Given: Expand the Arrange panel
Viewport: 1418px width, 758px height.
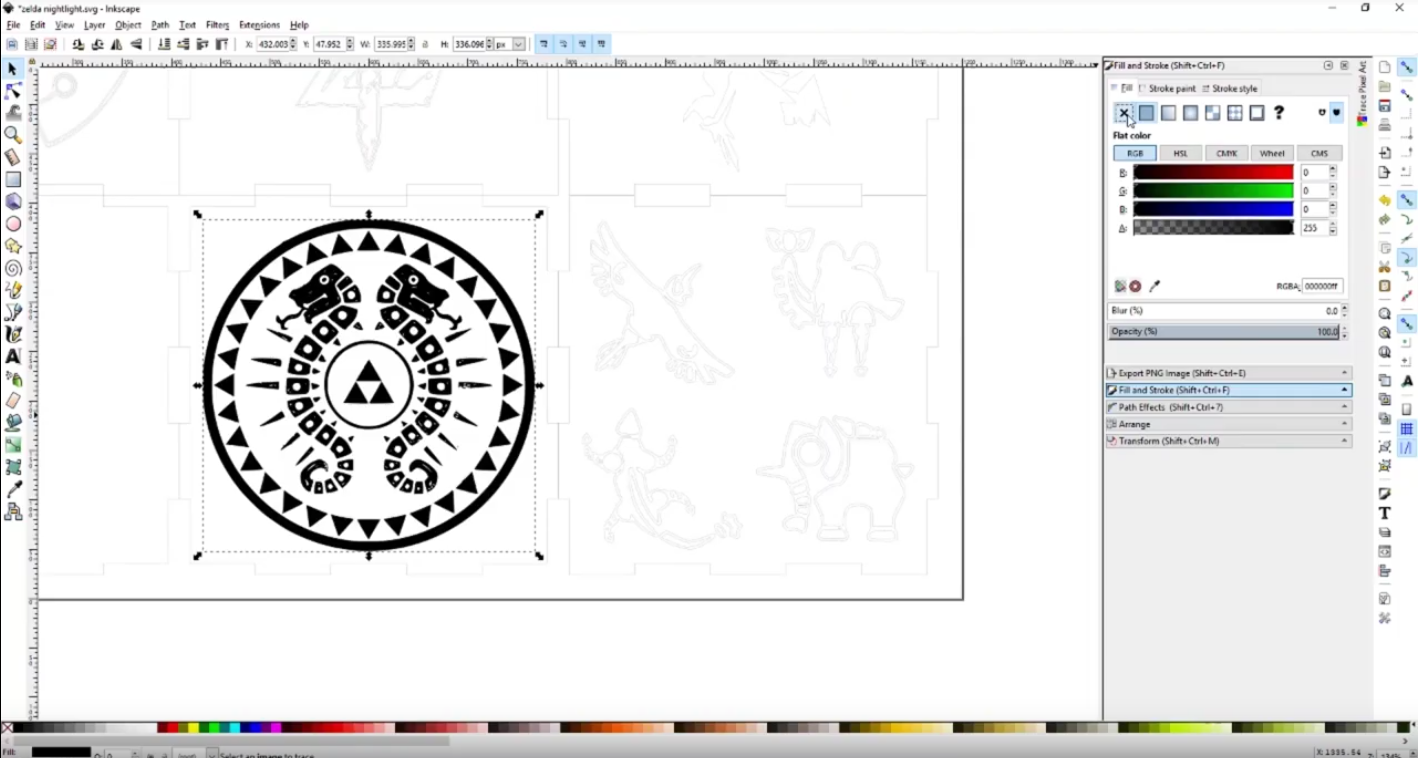Looking at the screenshot, I should pyautogui.click(x=1229, y=424).
